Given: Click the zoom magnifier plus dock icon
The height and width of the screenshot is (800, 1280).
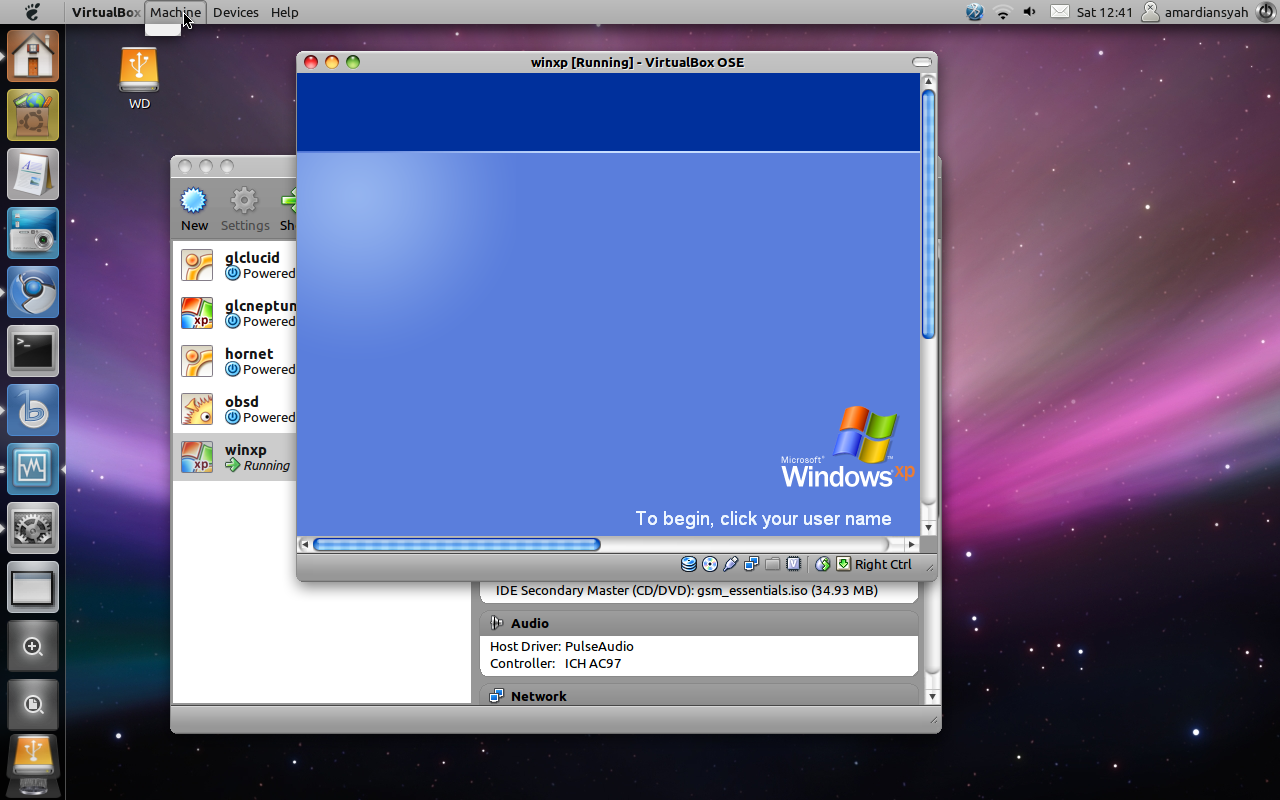Looking at the screenshot, I should pyautogui.click(x=33, y=646).
